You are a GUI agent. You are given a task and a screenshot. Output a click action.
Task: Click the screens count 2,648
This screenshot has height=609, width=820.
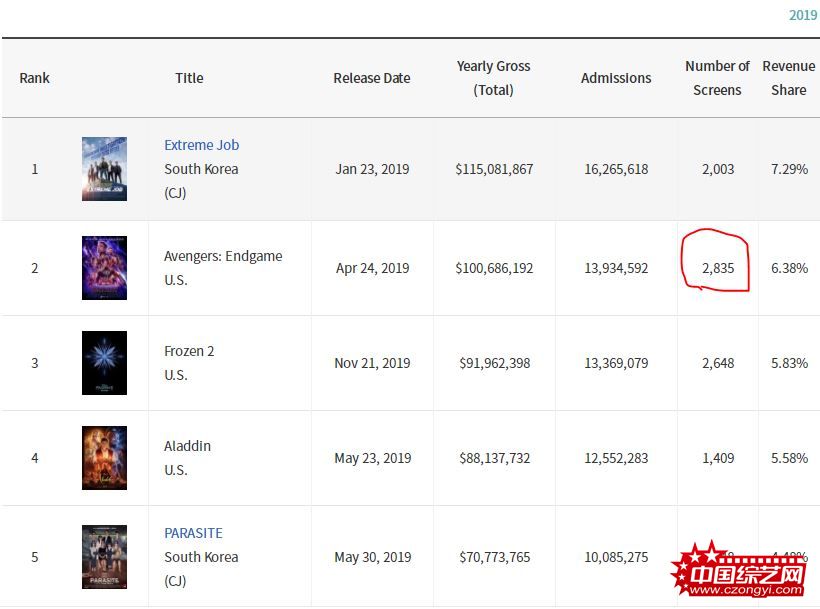pos(718,363)
